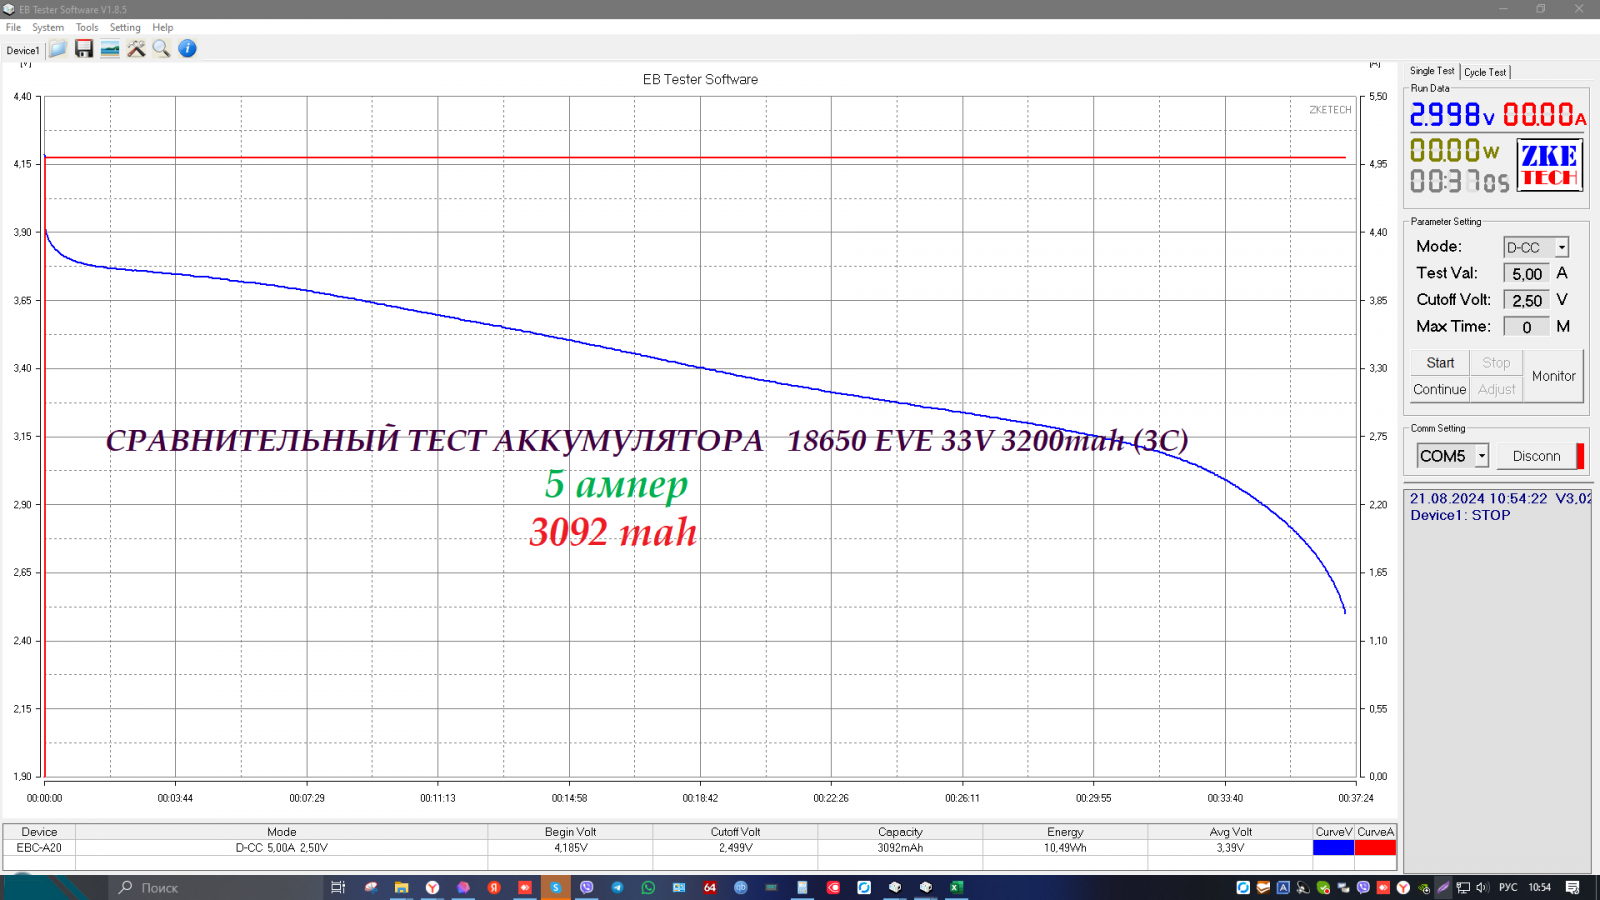Viewport: 1600px width, 900px height.
Task: Switch to the Cycle Test tab
Action: pyautogui.click(x=1485, y=72)
